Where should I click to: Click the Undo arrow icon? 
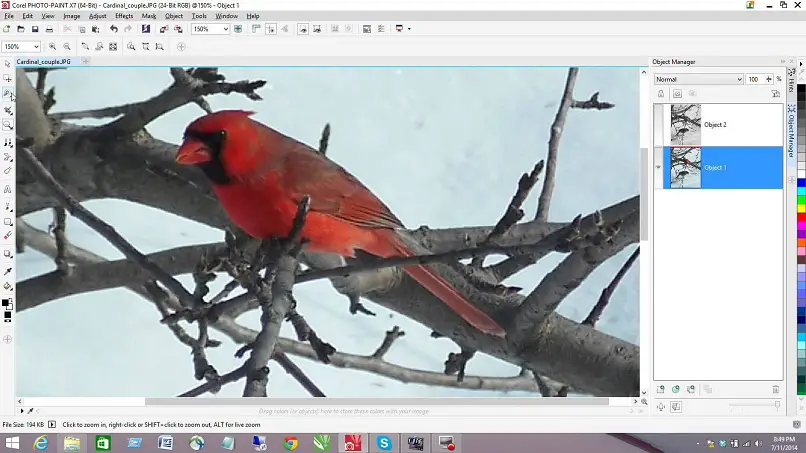pos(112,29)
